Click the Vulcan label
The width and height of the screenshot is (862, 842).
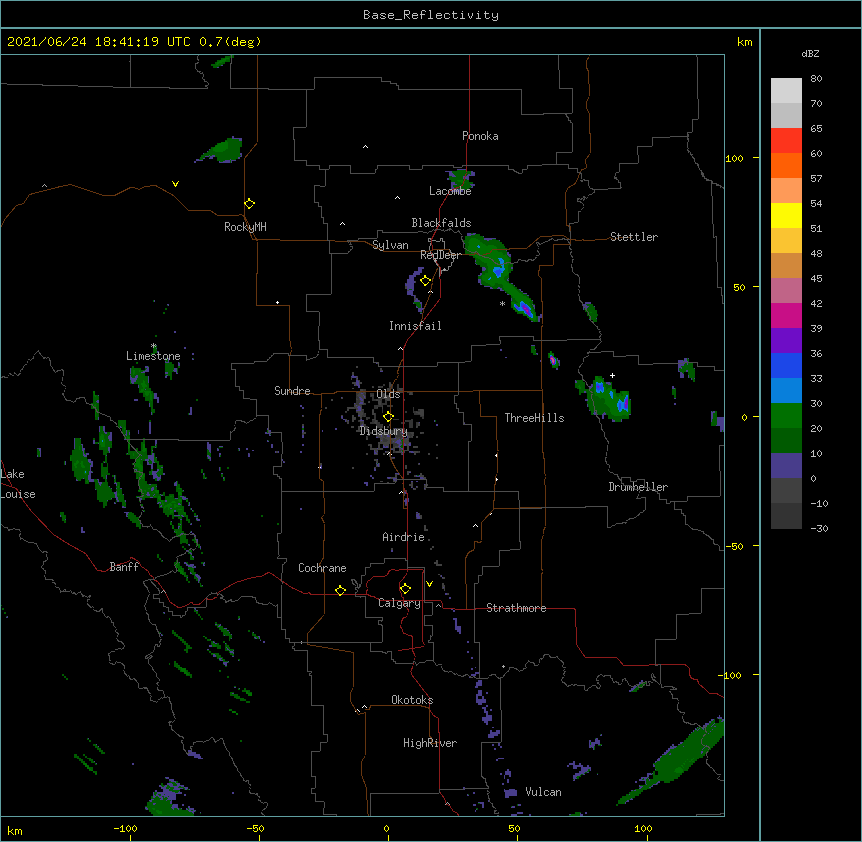(x=543, y=792)
